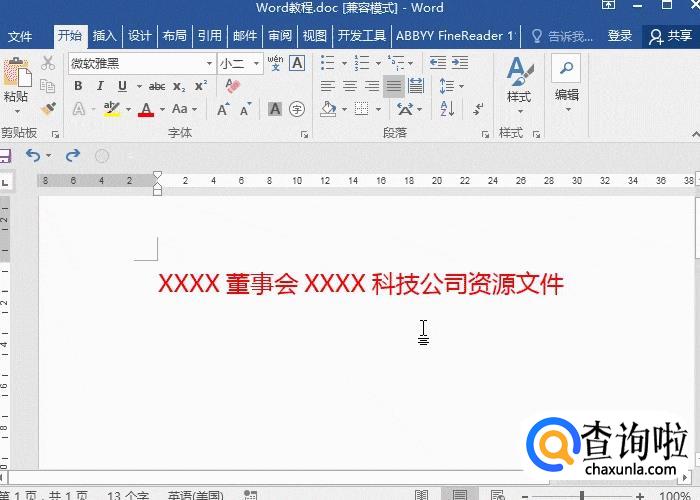The height and width of the screenshot is (500, 700).
Task: Toggle strikethrough formatting
Action: pos(157,86)
